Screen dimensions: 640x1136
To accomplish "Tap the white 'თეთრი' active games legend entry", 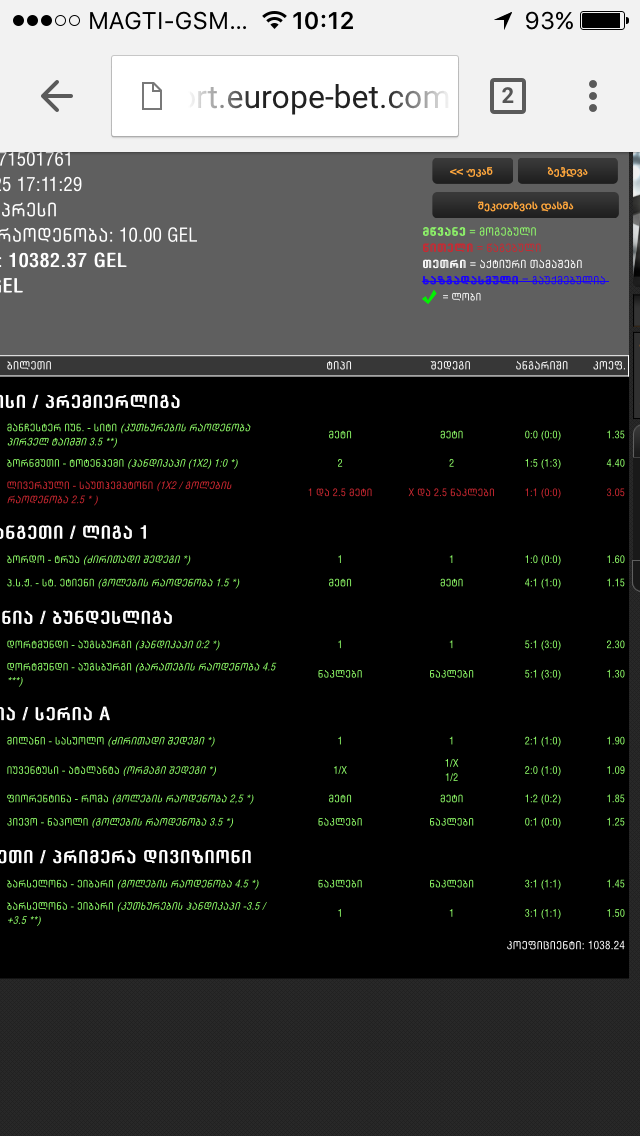I will coord(502,264).
